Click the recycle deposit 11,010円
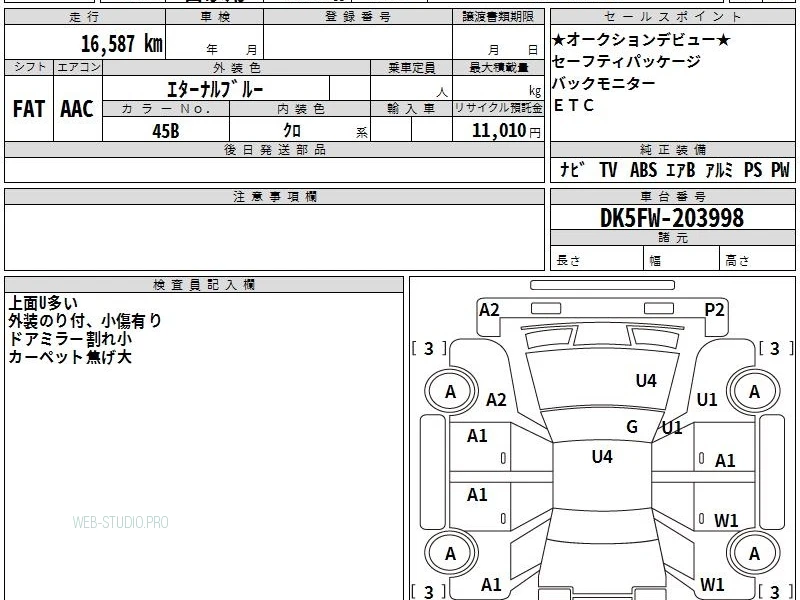The width and height of the screenshot is (800, 600). tap(506, 131)
